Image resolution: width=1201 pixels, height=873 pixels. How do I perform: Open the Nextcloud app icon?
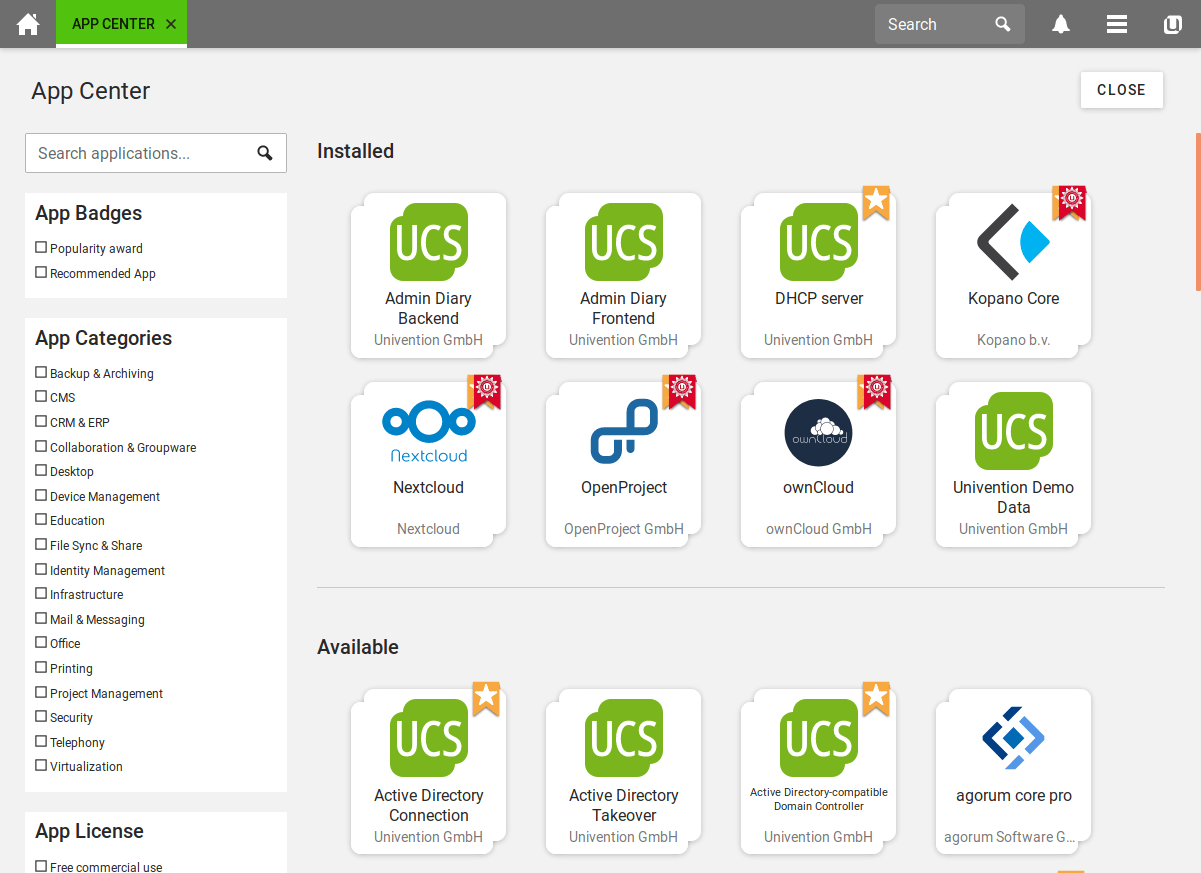(x=429, y=431)
